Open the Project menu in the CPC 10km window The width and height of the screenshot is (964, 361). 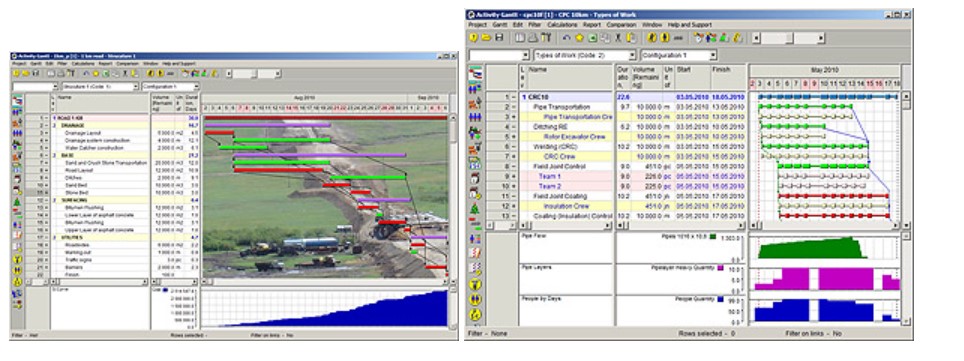tap(477, 25)
